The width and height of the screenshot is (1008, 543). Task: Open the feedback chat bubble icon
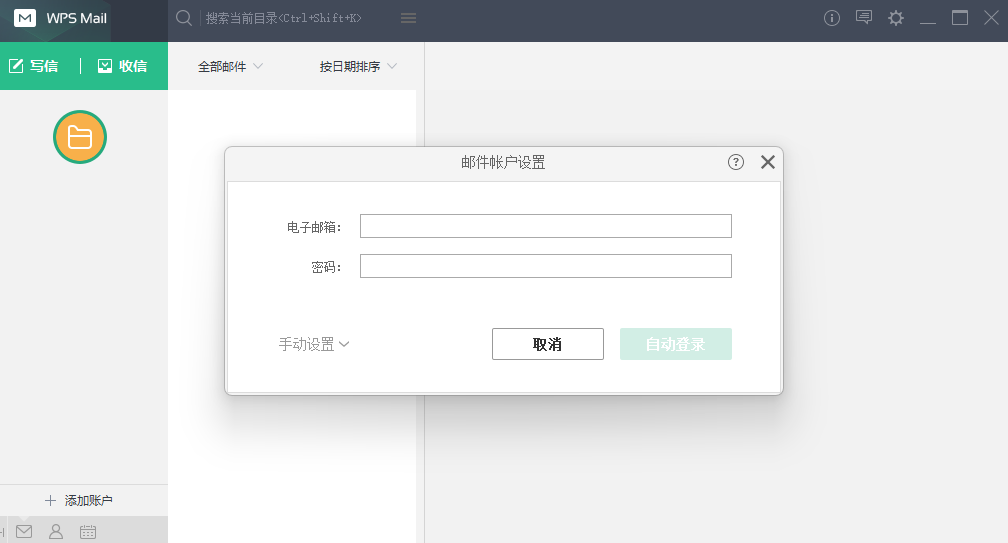[864, 18]
